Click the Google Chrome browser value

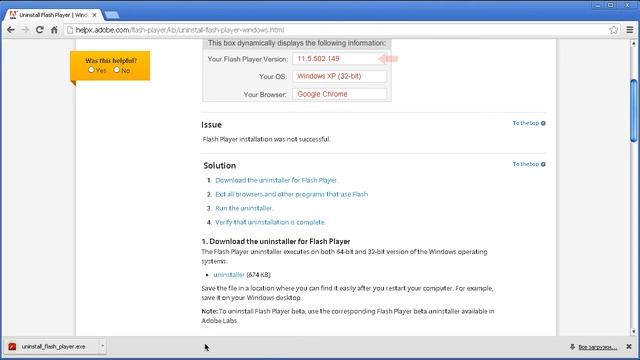(322, 94)
